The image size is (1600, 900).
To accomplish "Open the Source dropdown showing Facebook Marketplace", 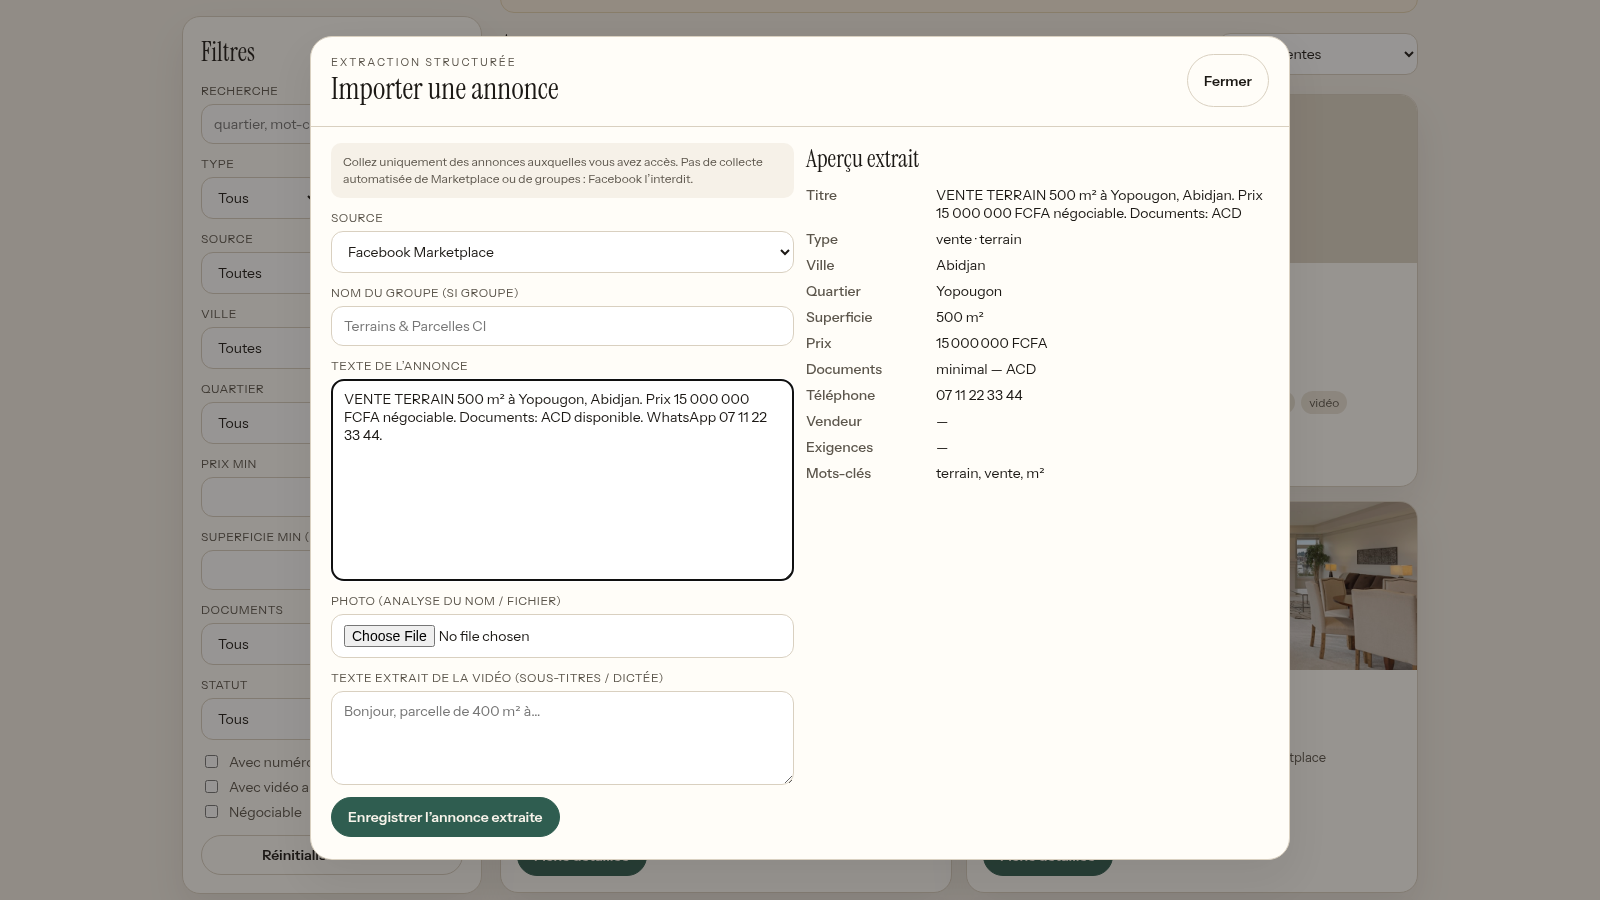I will [x=562, y=252].
